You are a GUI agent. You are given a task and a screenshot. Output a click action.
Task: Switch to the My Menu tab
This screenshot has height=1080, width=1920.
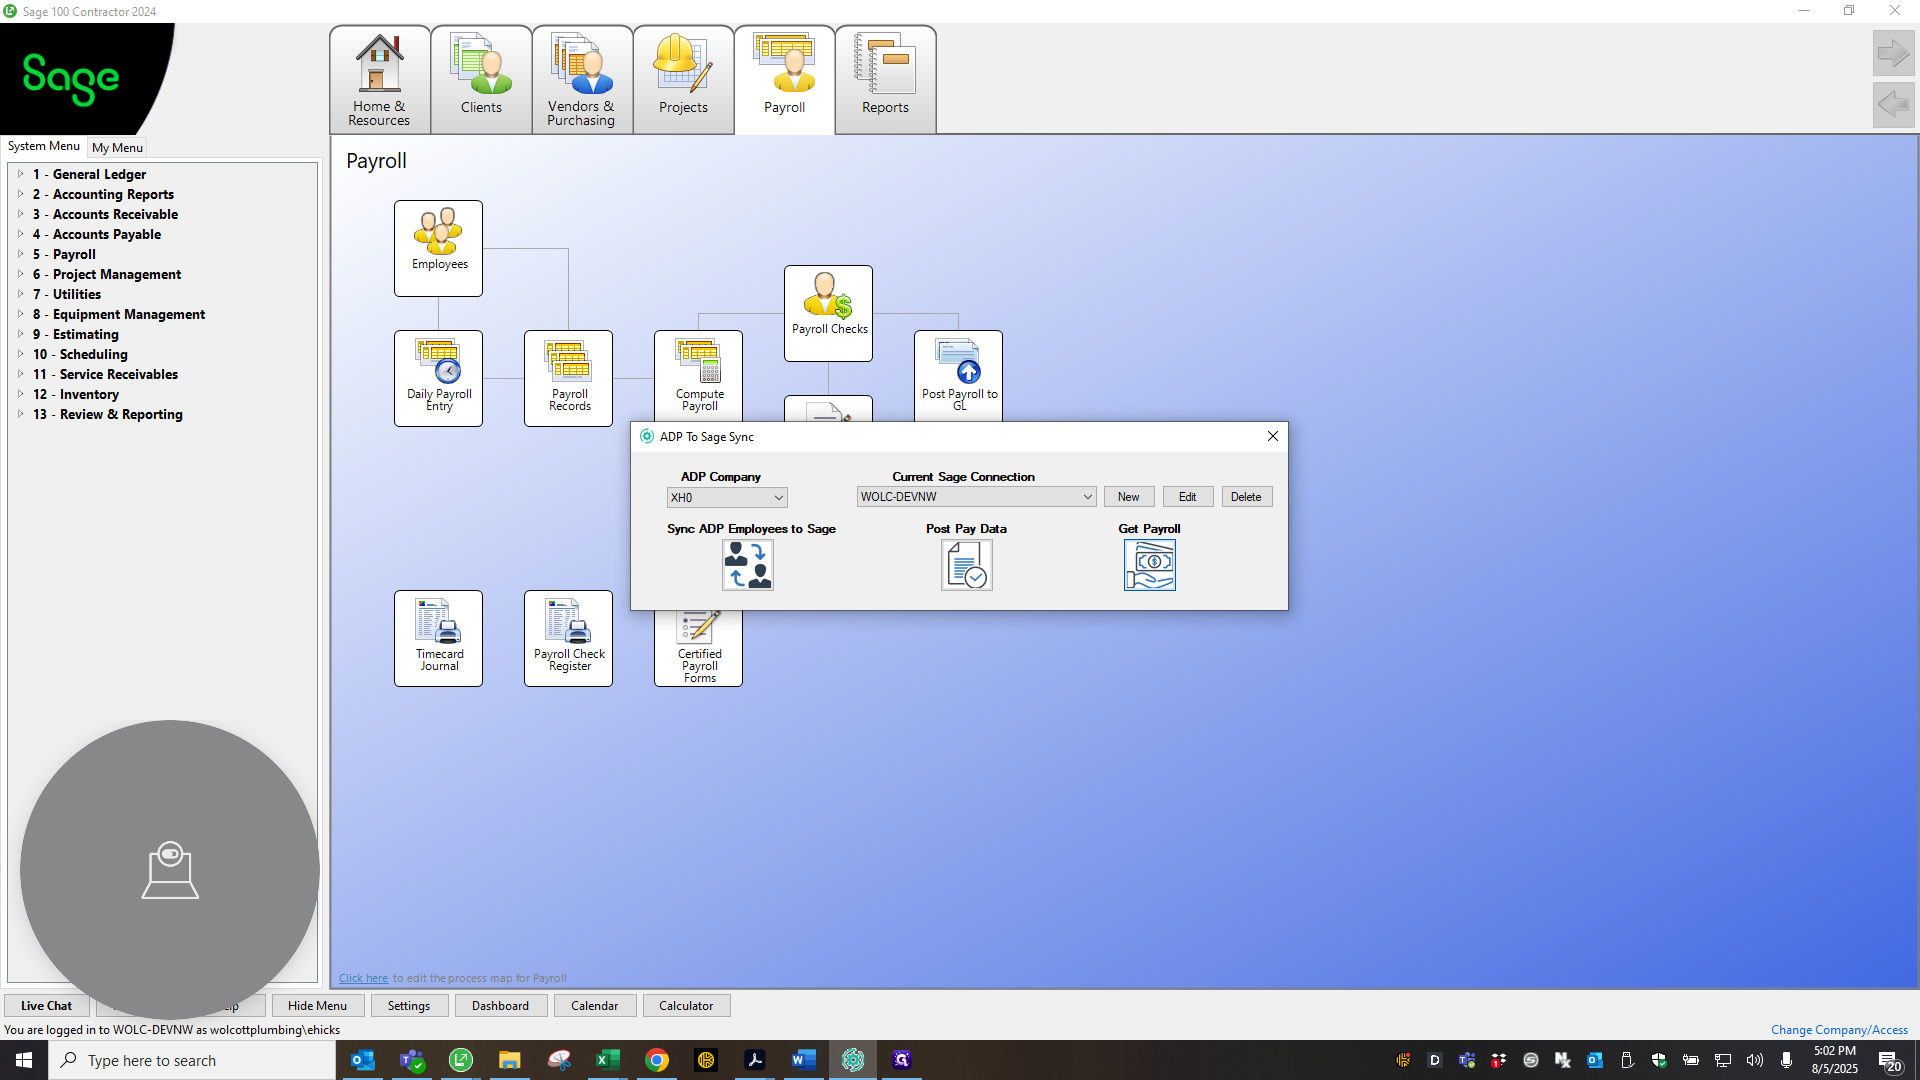117,147
